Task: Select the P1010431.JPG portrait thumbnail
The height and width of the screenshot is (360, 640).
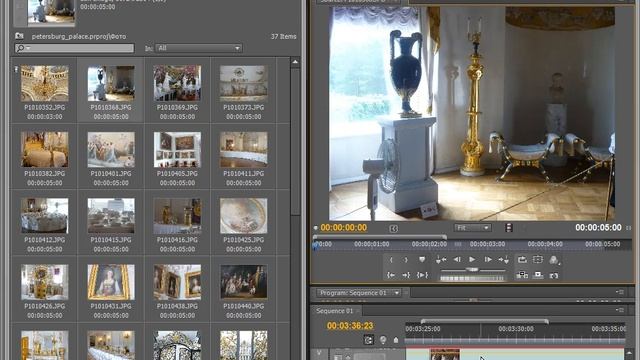Action: pos(111,282)
